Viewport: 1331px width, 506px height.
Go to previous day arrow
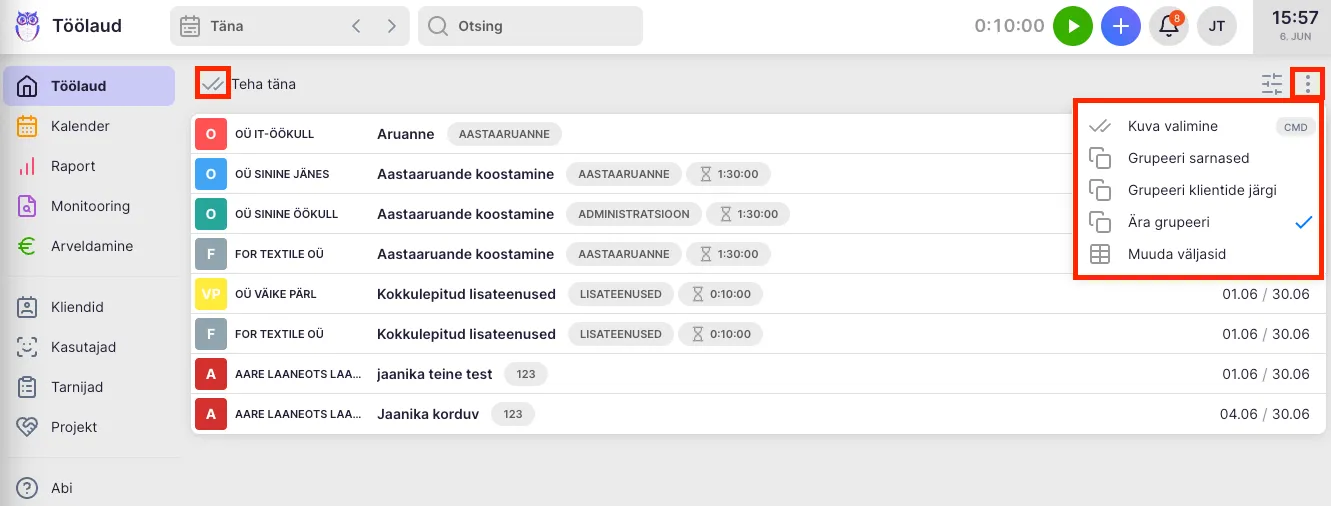point(356,26)
